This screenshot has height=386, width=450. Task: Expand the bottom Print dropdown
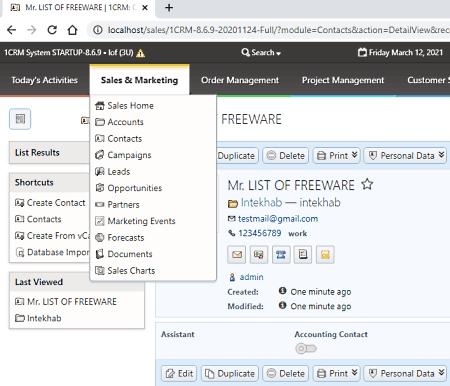(355, 373)
